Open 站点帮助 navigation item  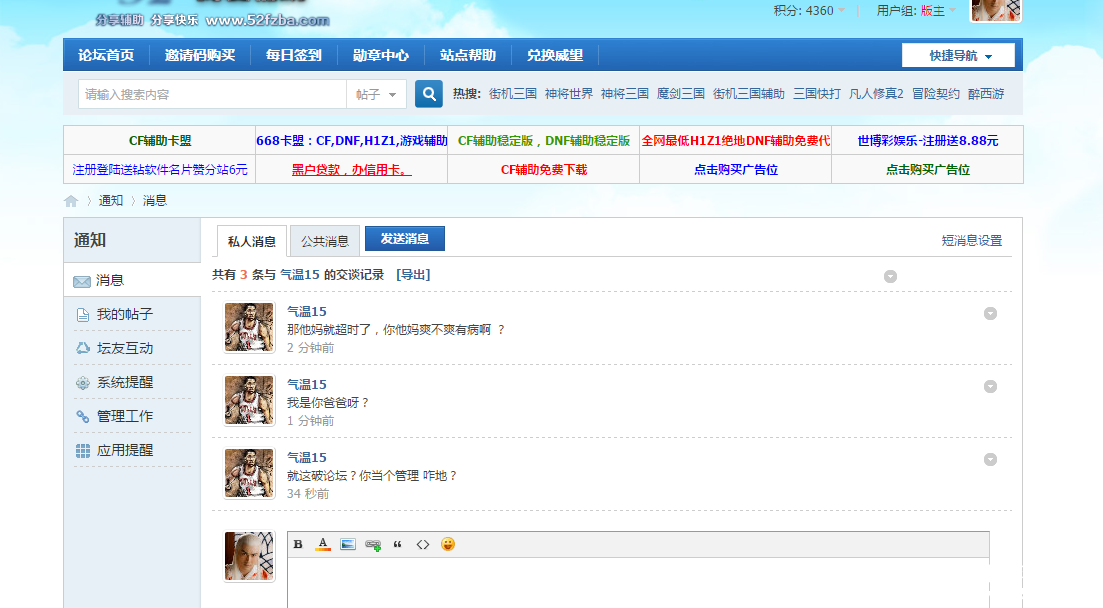(x=468, y=55)
